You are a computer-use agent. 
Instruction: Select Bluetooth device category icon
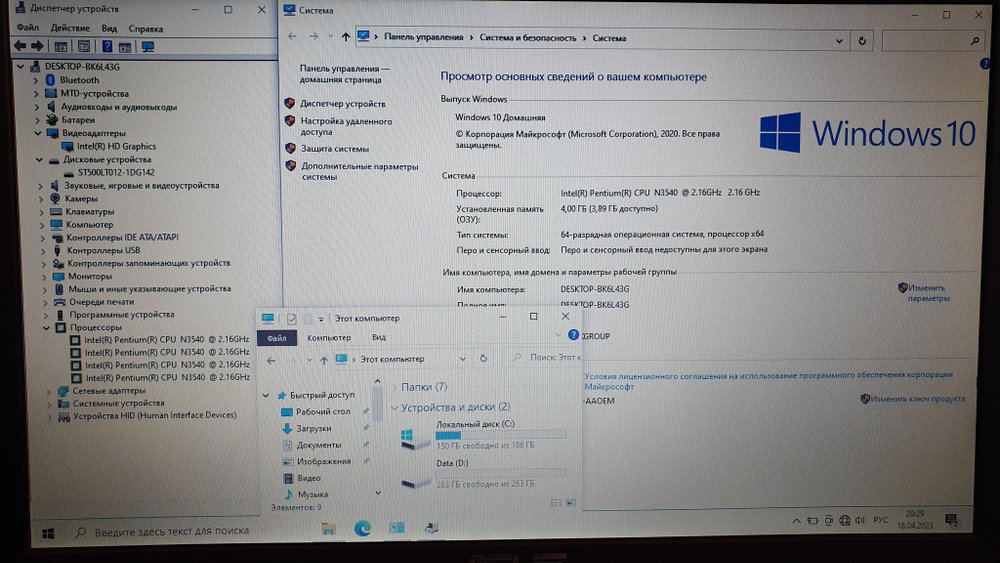pyautogui.click(x=50, y=80)
